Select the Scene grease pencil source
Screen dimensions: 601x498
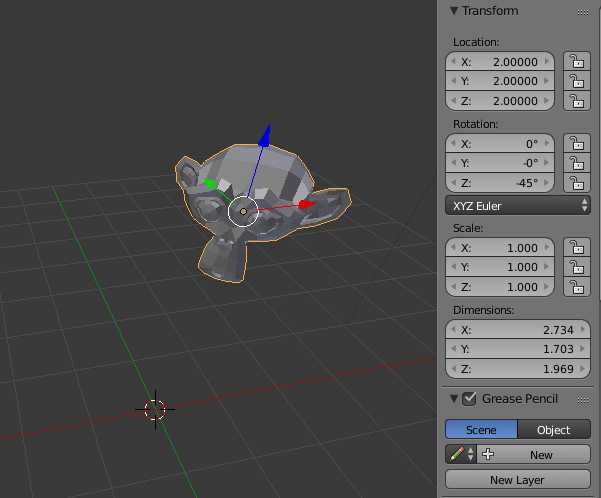(481, 430)
